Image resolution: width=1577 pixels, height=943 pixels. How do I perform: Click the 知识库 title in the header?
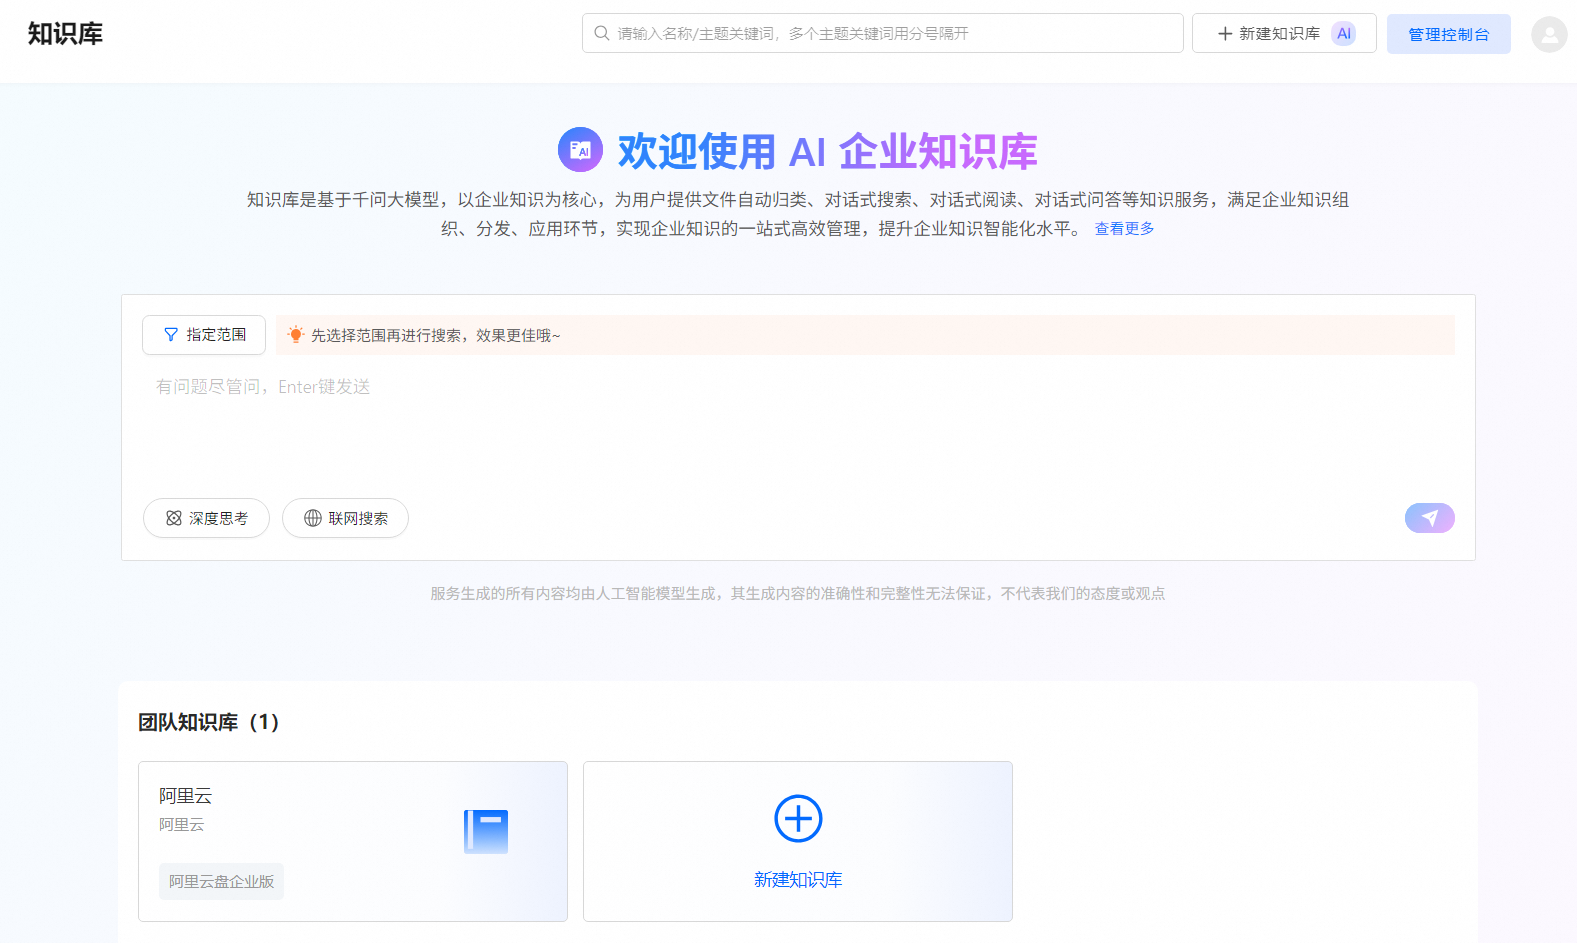(65, 34)
